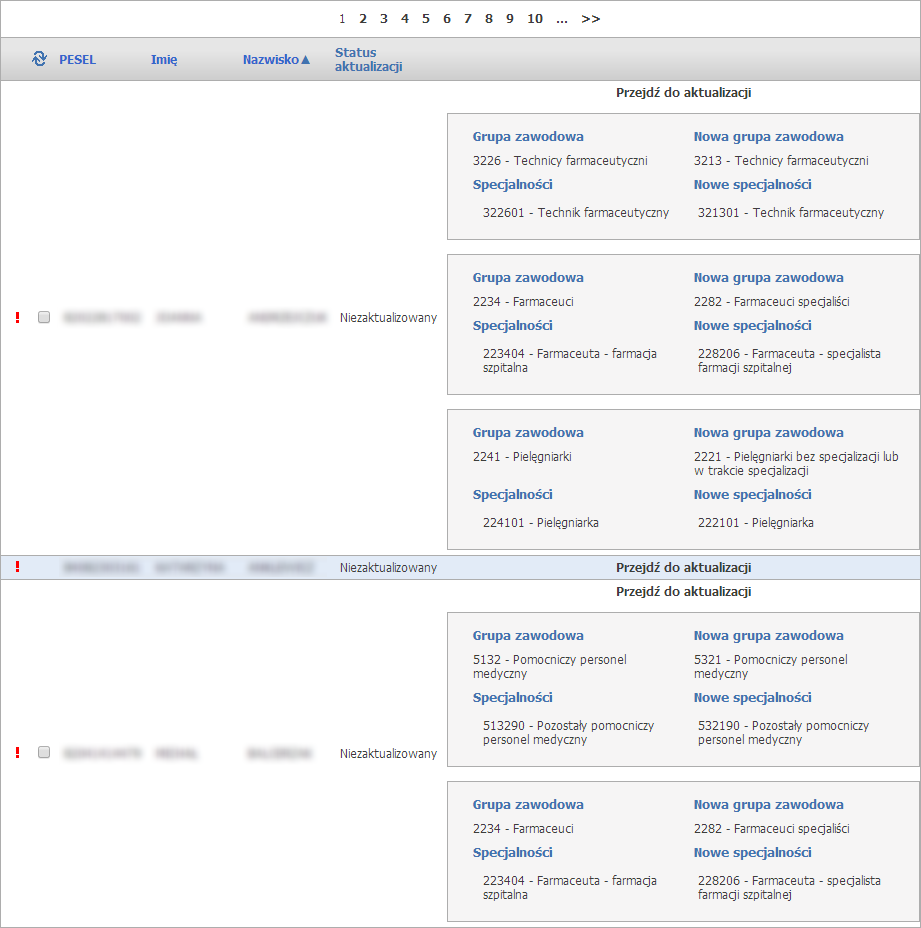
Task: Click the red exclamation mark in first row
Action: point(17,318)
